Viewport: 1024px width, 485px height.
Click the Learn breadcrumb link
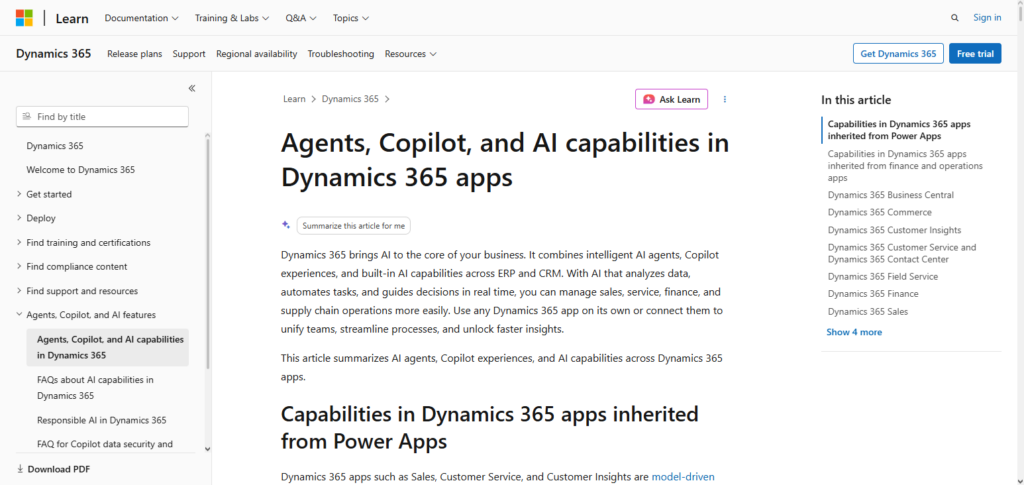(294, 99)
